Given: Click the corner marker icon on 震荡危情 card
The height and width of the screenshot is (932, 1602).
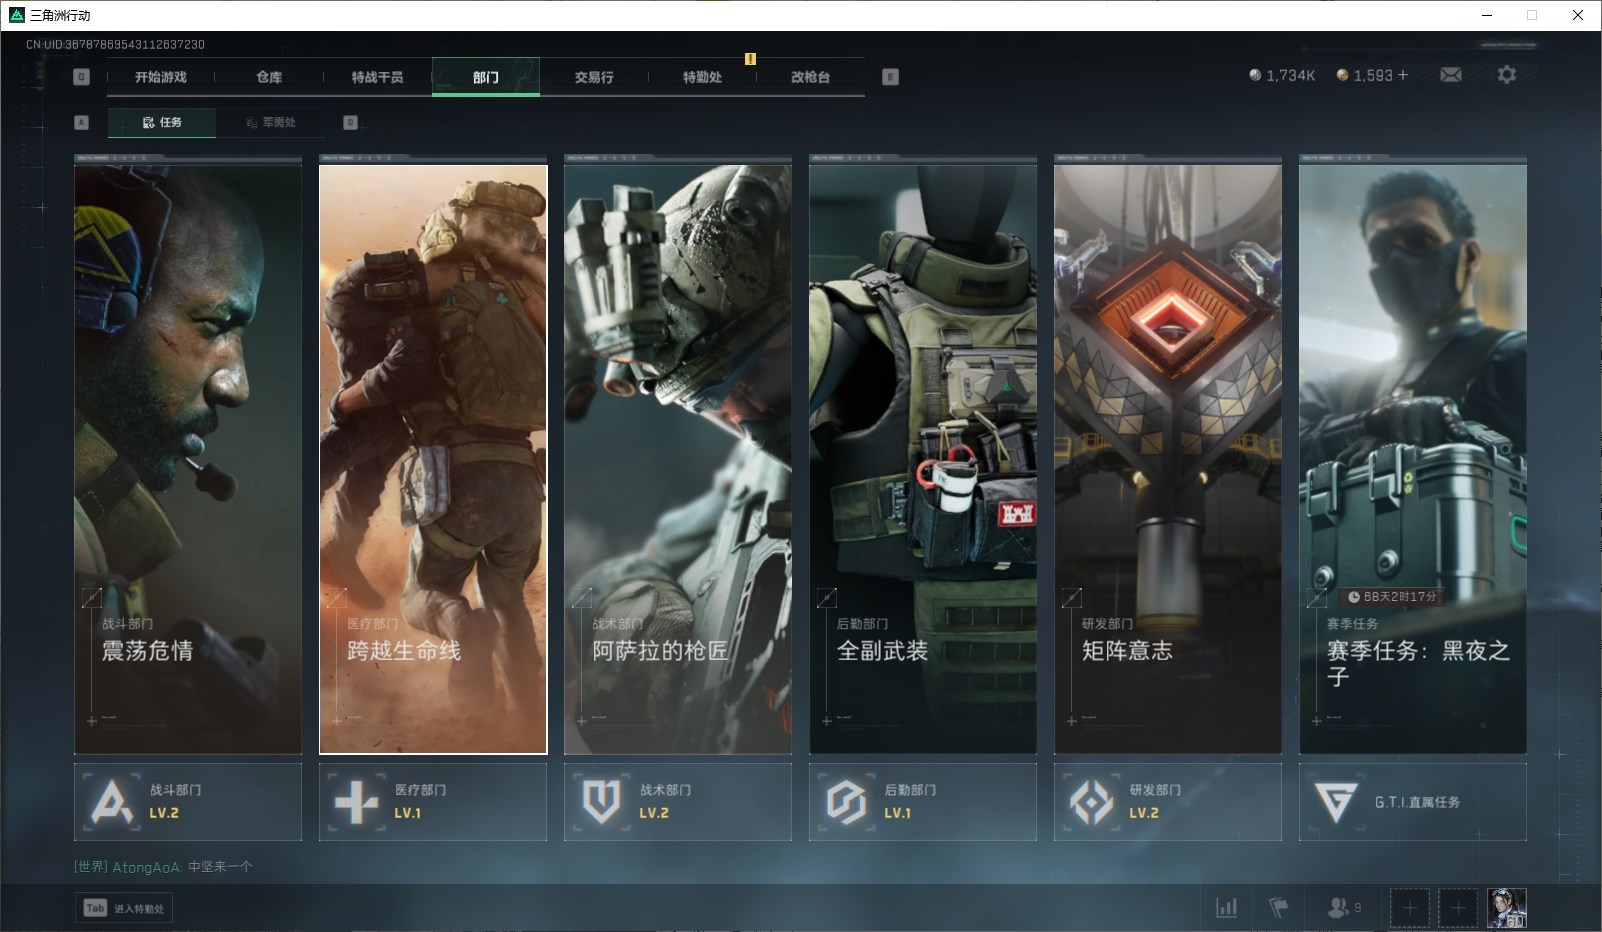Looking at the screenshot, I should (91, 598).
